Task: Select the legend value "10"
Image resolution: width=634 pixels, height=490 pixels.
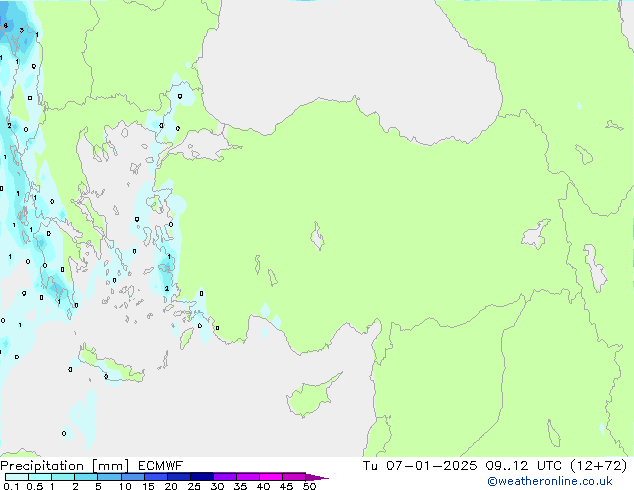Action: [125, 486]
